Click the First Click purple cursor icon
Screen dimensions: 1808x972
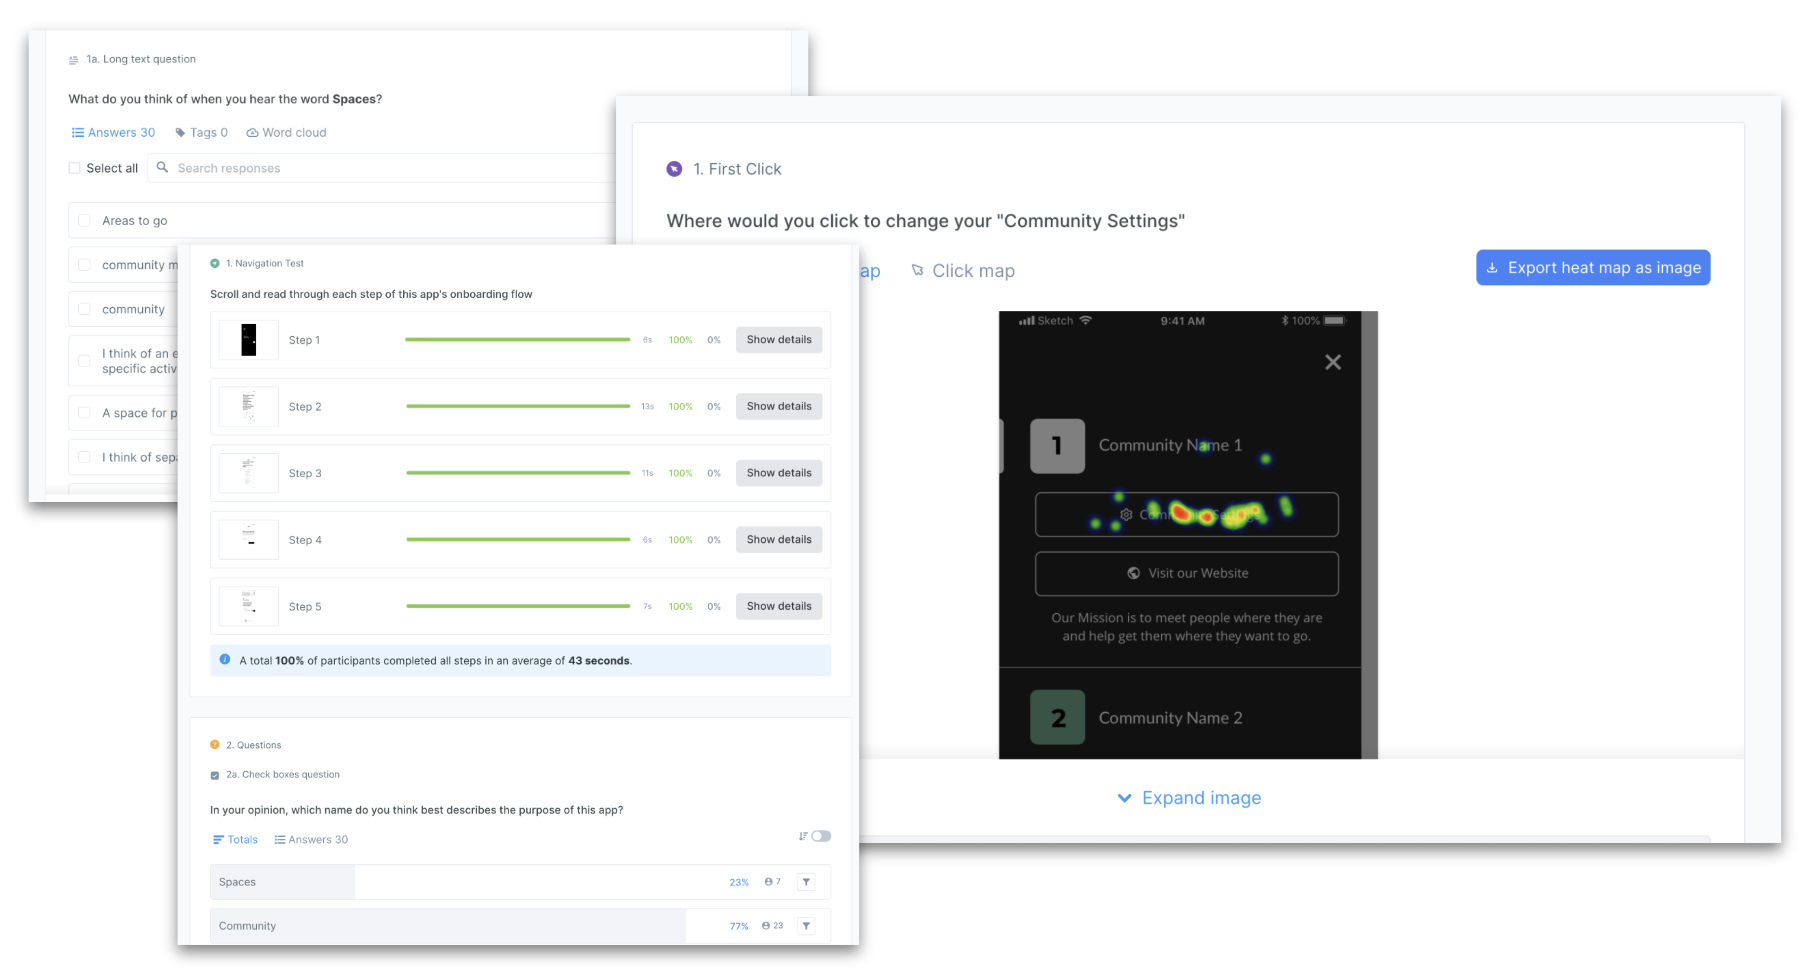(x=675, y=169)
